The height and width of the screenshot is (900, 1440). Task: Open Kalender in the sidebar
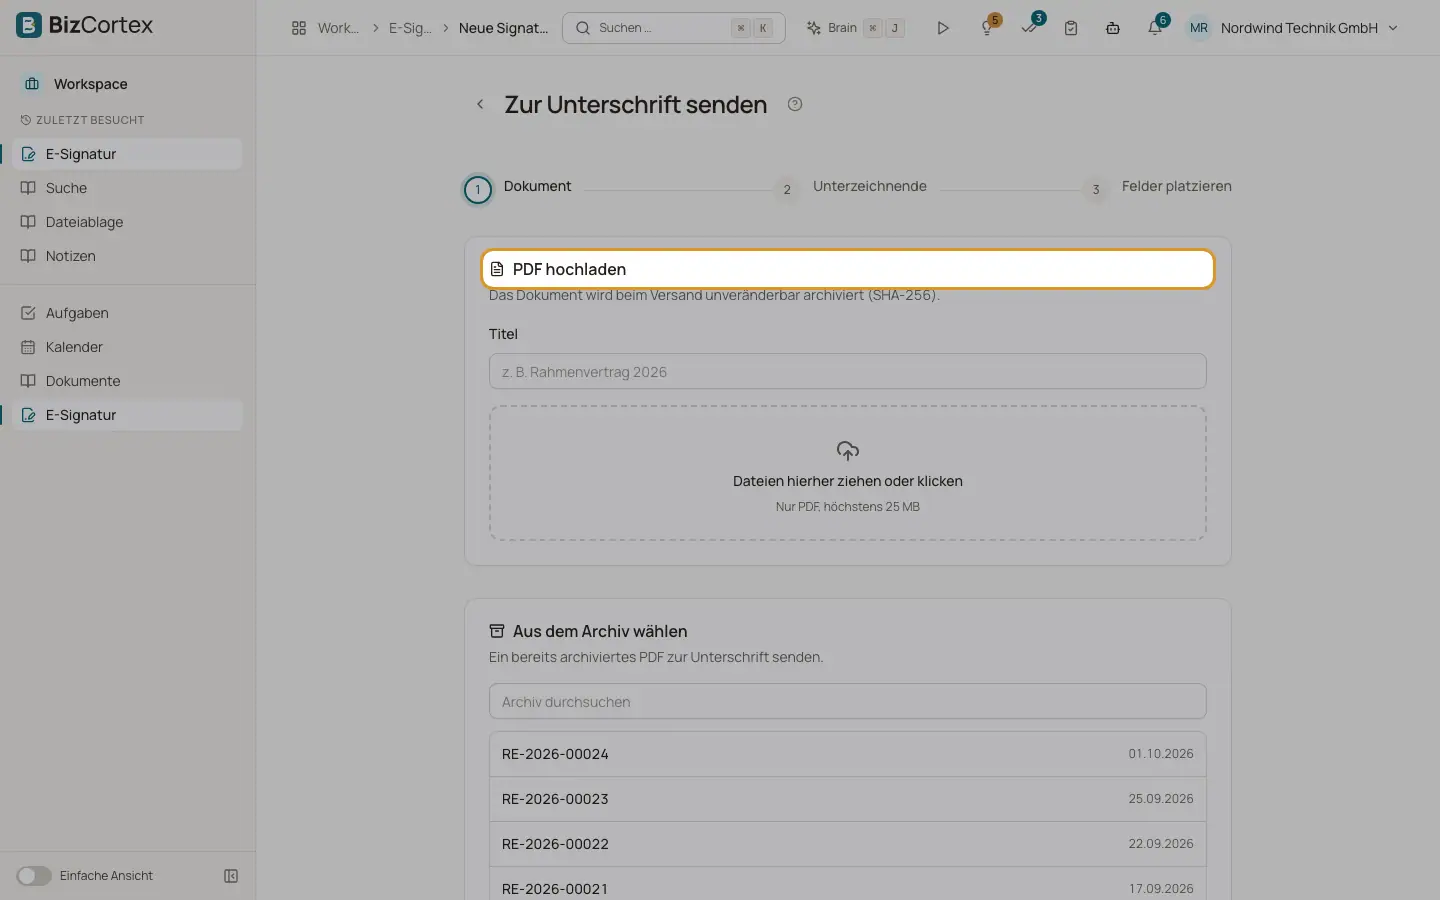128,347
